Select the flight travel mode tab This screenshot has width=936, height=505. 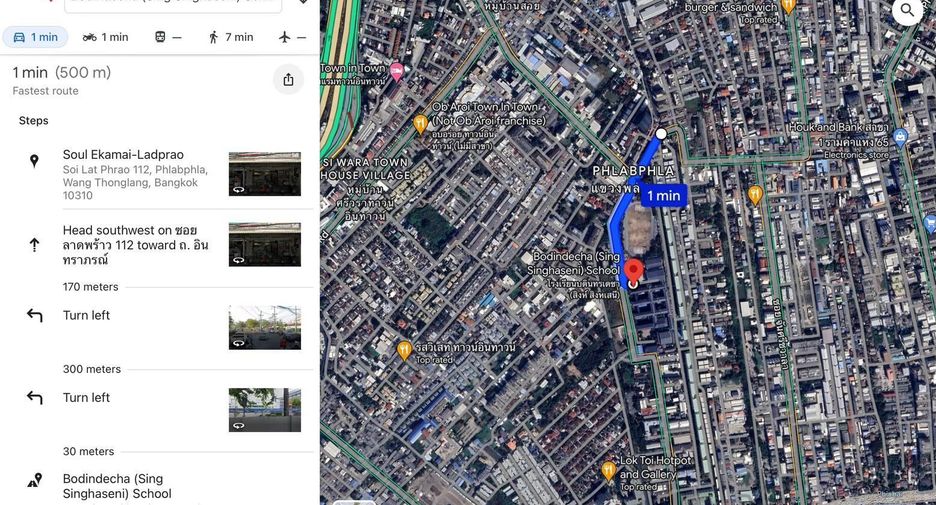click(292, 37)
